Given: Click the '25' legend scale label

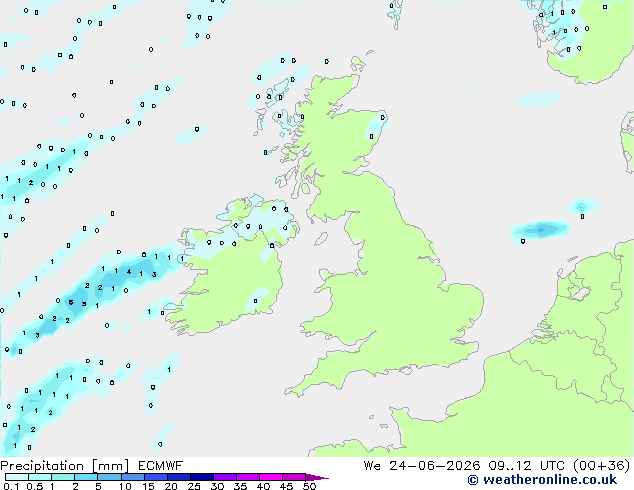Looking at the screenshot, I should tap(194, 486).
